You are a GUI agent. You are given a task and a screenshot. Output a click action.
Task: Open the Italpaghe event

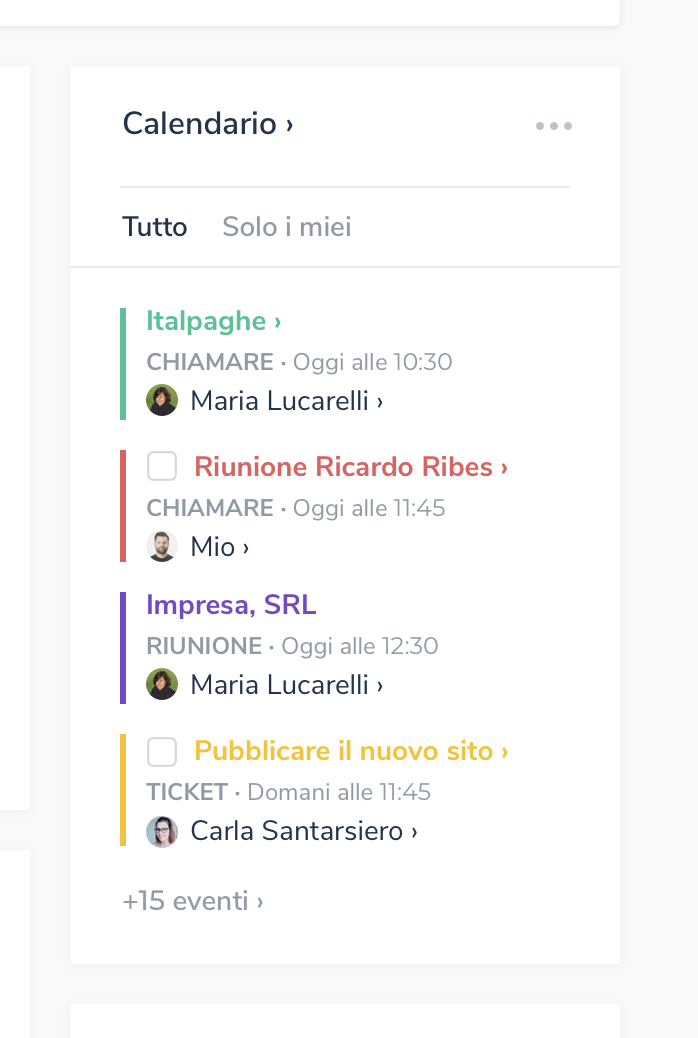point(213,321)
